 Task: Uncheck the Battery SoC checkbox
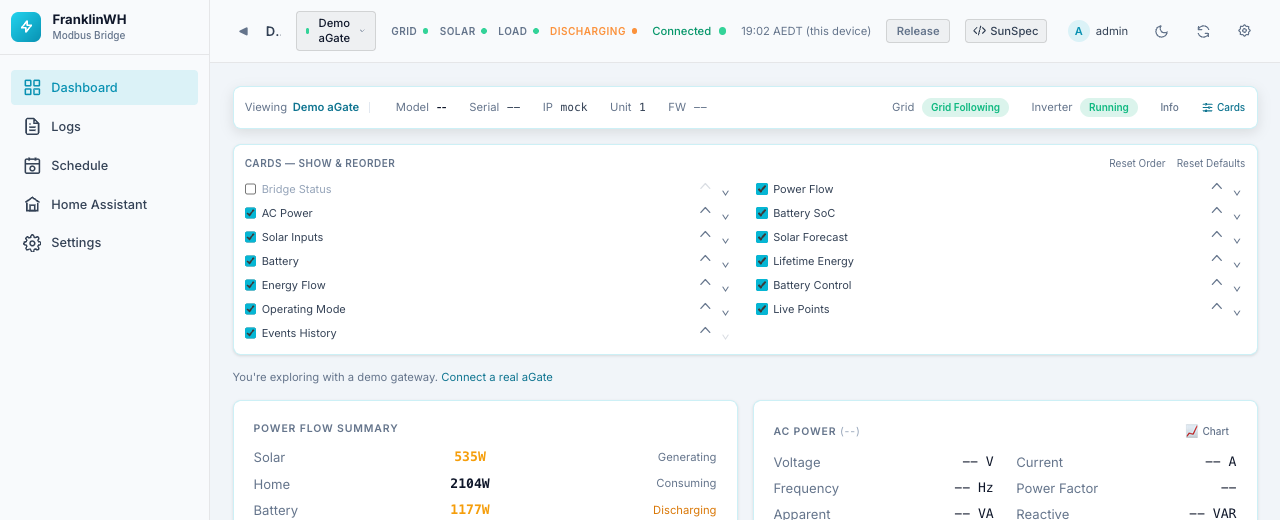[x=762, y=213]
